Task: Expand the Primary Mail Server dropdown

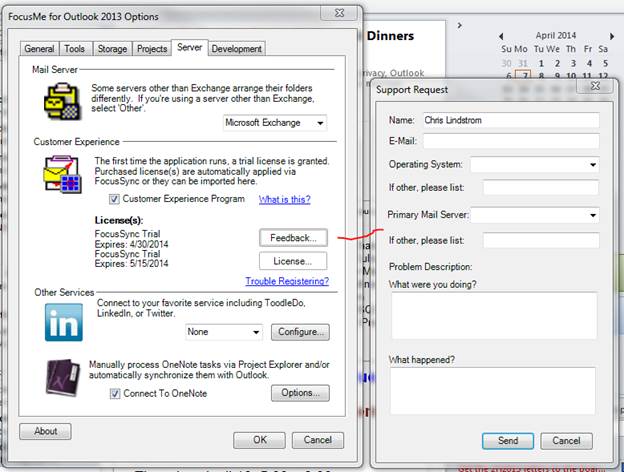Action: (x=534, y=215)
